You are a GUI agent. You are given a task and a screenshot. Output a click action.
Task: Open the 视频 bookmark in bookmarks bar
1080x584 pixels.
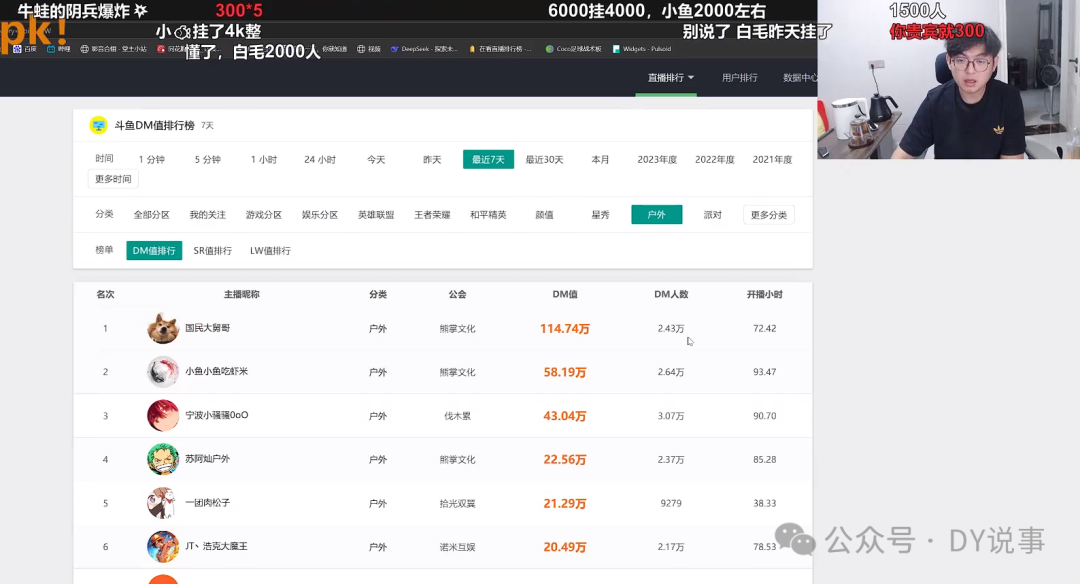368,49
